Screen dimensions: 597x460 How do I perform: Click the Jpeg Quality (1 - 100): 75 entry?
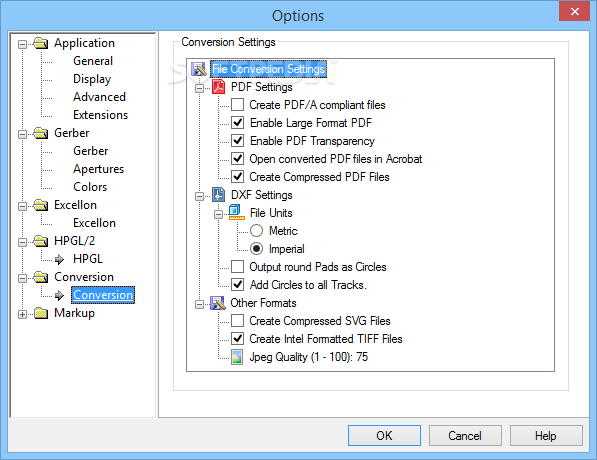tap(309, 357)
